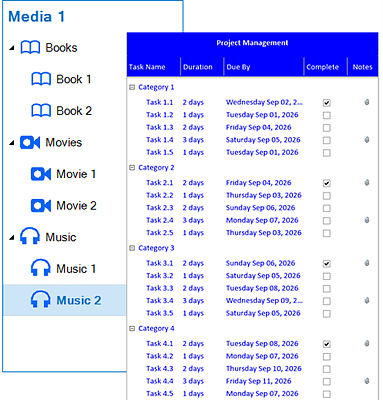The width and height of the screenshot is (383, 400).
Task: Collapse the Music tree node arrow
Action: point(12,238)
